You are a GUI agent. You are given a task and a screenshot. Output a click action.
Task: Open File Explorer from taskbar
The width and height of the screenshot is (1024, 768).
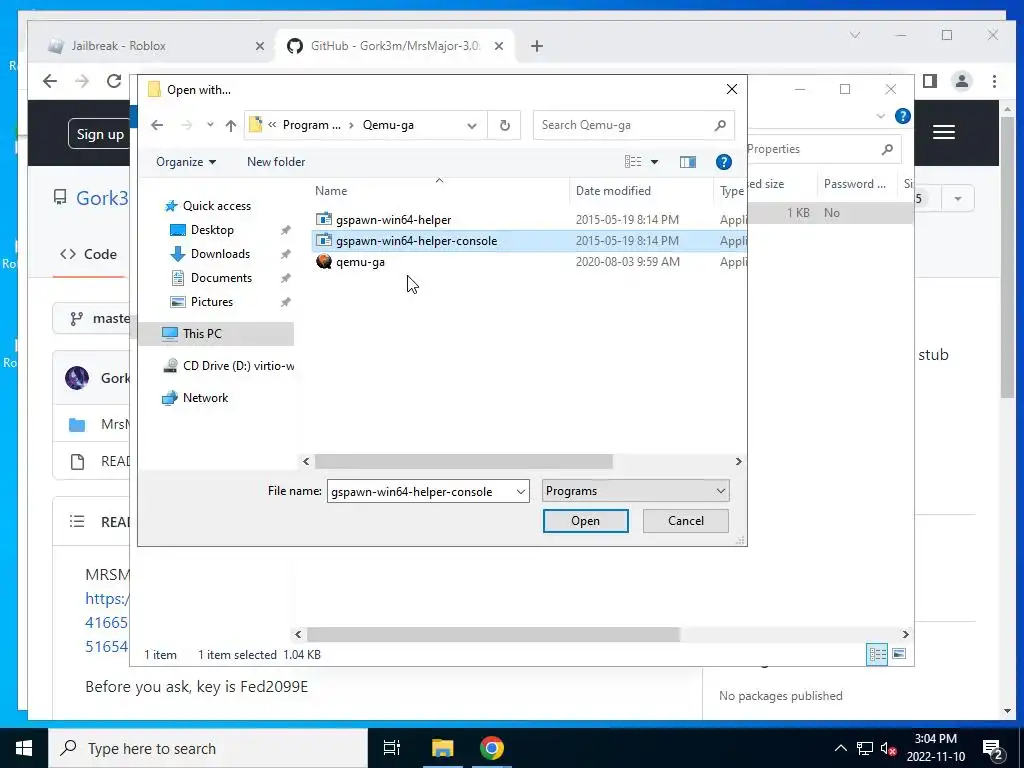[x=442, y=748]
